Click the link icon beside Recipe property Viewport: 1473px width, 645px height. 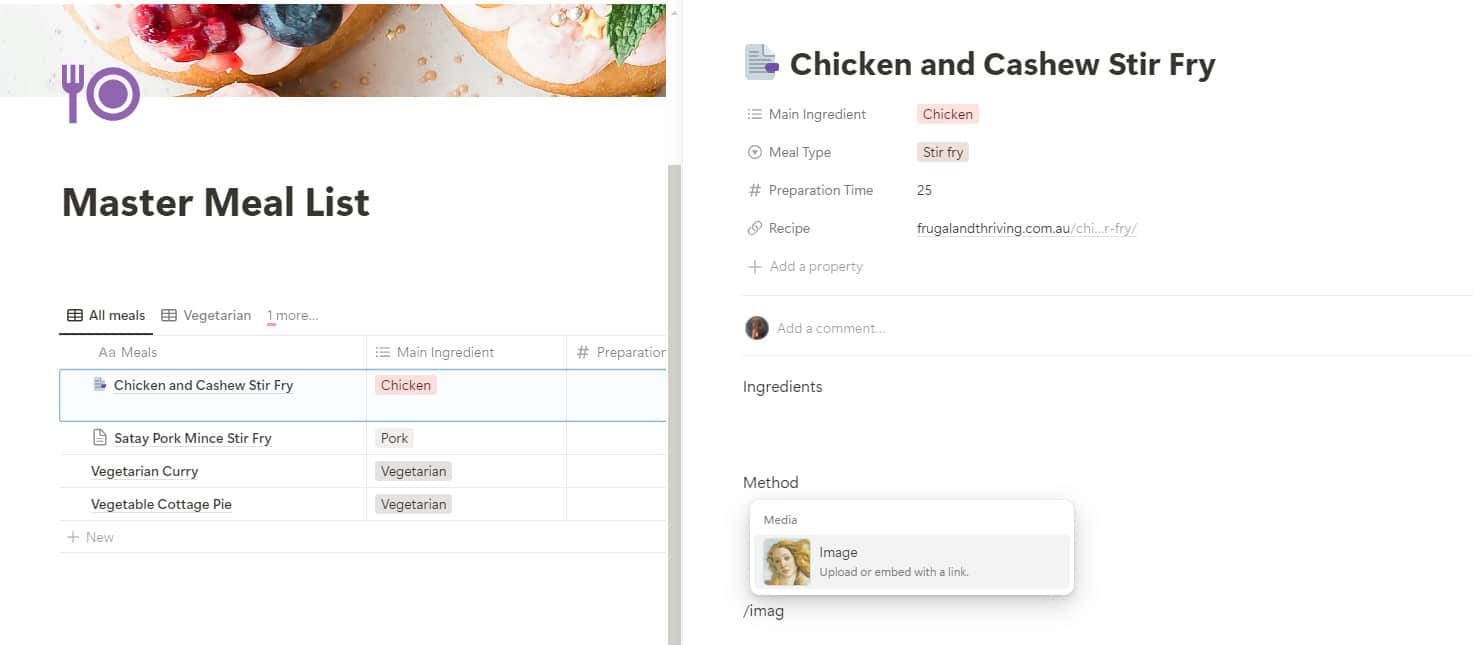point(755,228)
